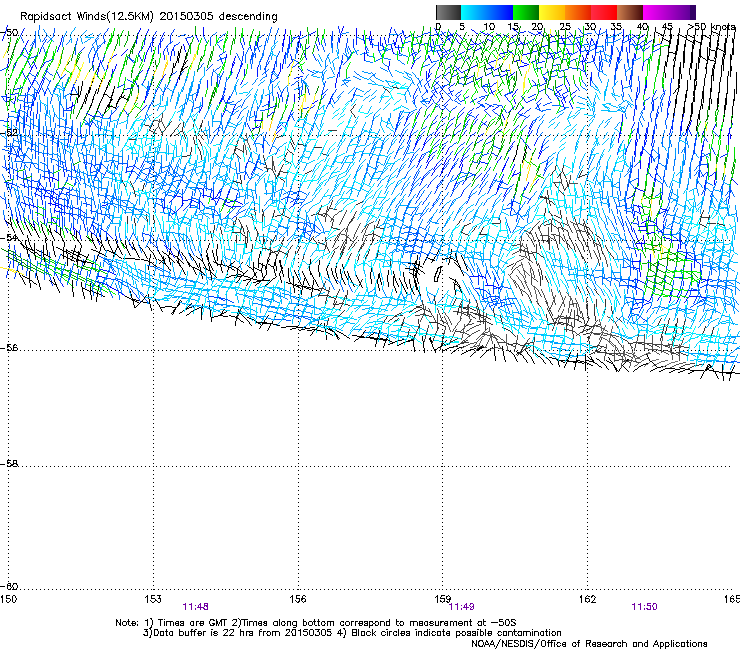The width and height of the screenshot is (740, 650).
Task: Click the brown 35-40 knots legend color
Action: pos(630,12)
